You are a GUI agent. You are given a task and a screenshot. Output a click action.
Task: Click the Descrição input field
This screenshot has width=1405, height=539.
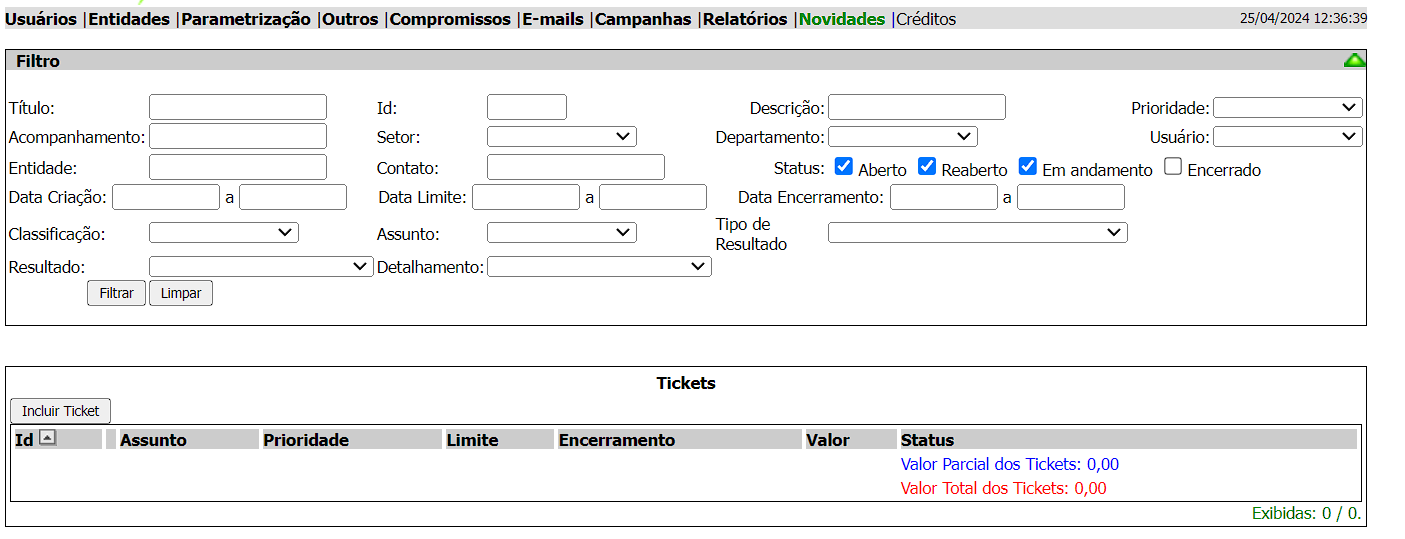[x=916, y=107]
